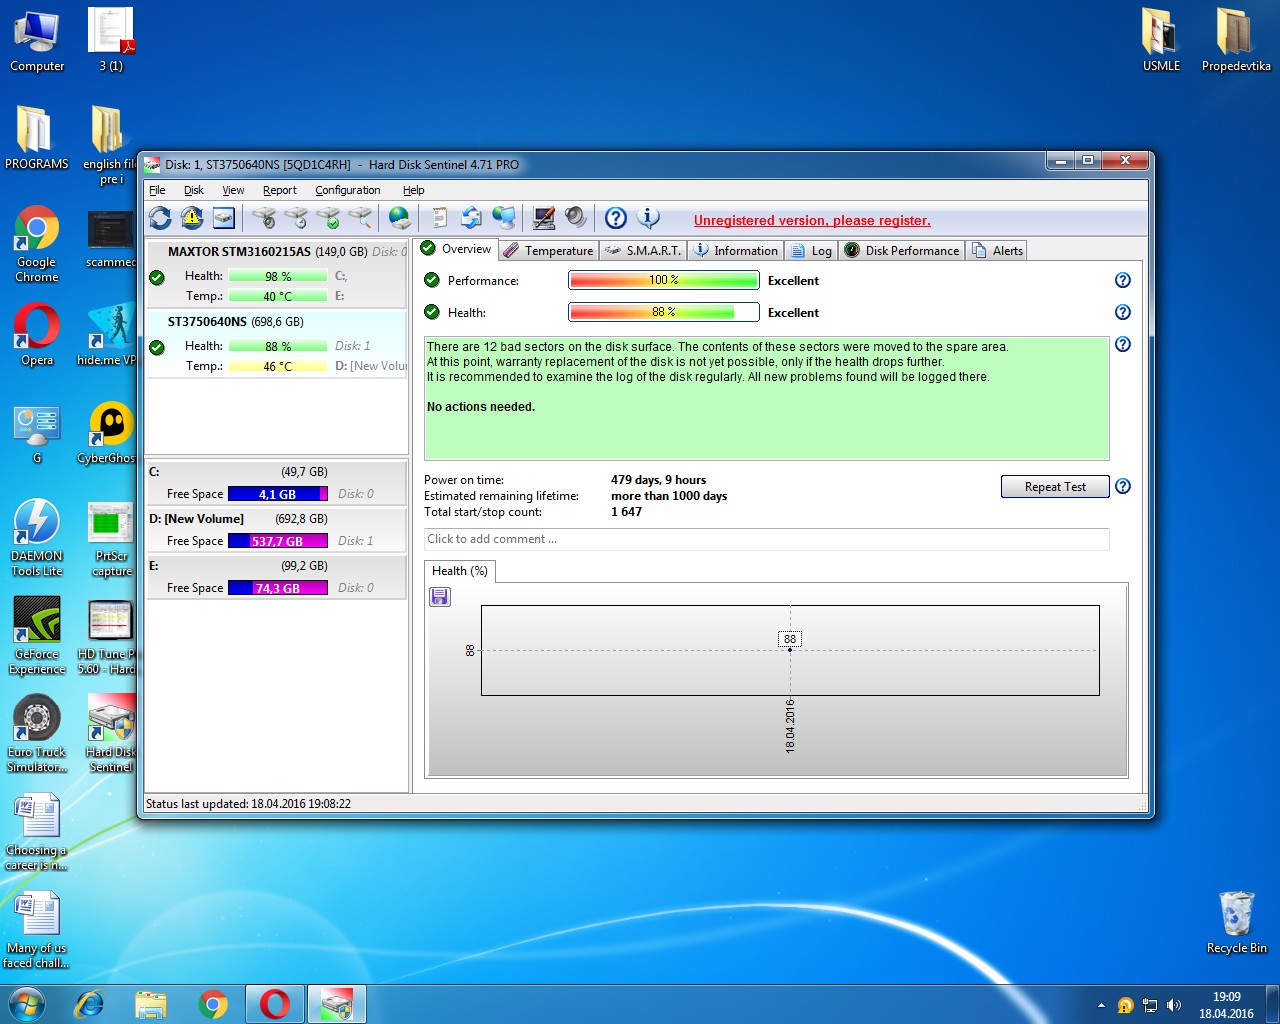This screenshot has width=1280, height=1024.
Task: Click the speaker sound icon in toolbar
Action: pos(575,218)
